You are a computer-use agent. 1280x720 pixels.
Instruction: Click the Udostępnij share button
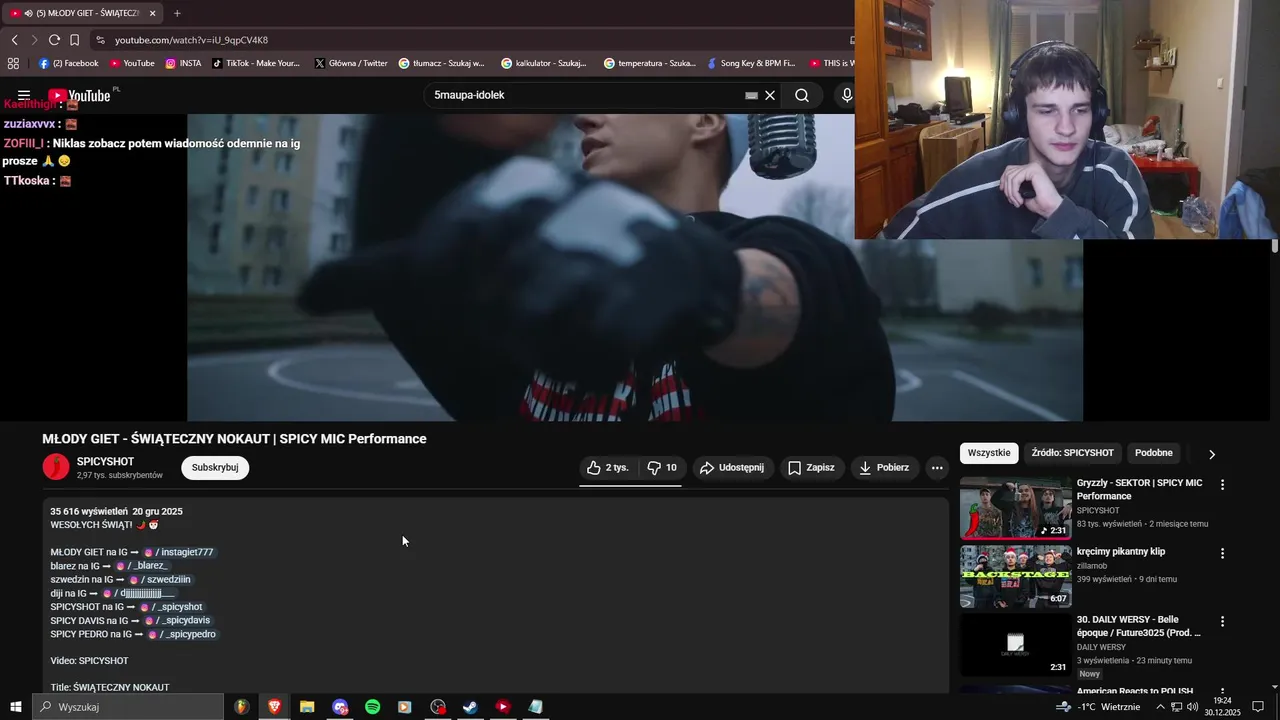(x=732, y=467)
